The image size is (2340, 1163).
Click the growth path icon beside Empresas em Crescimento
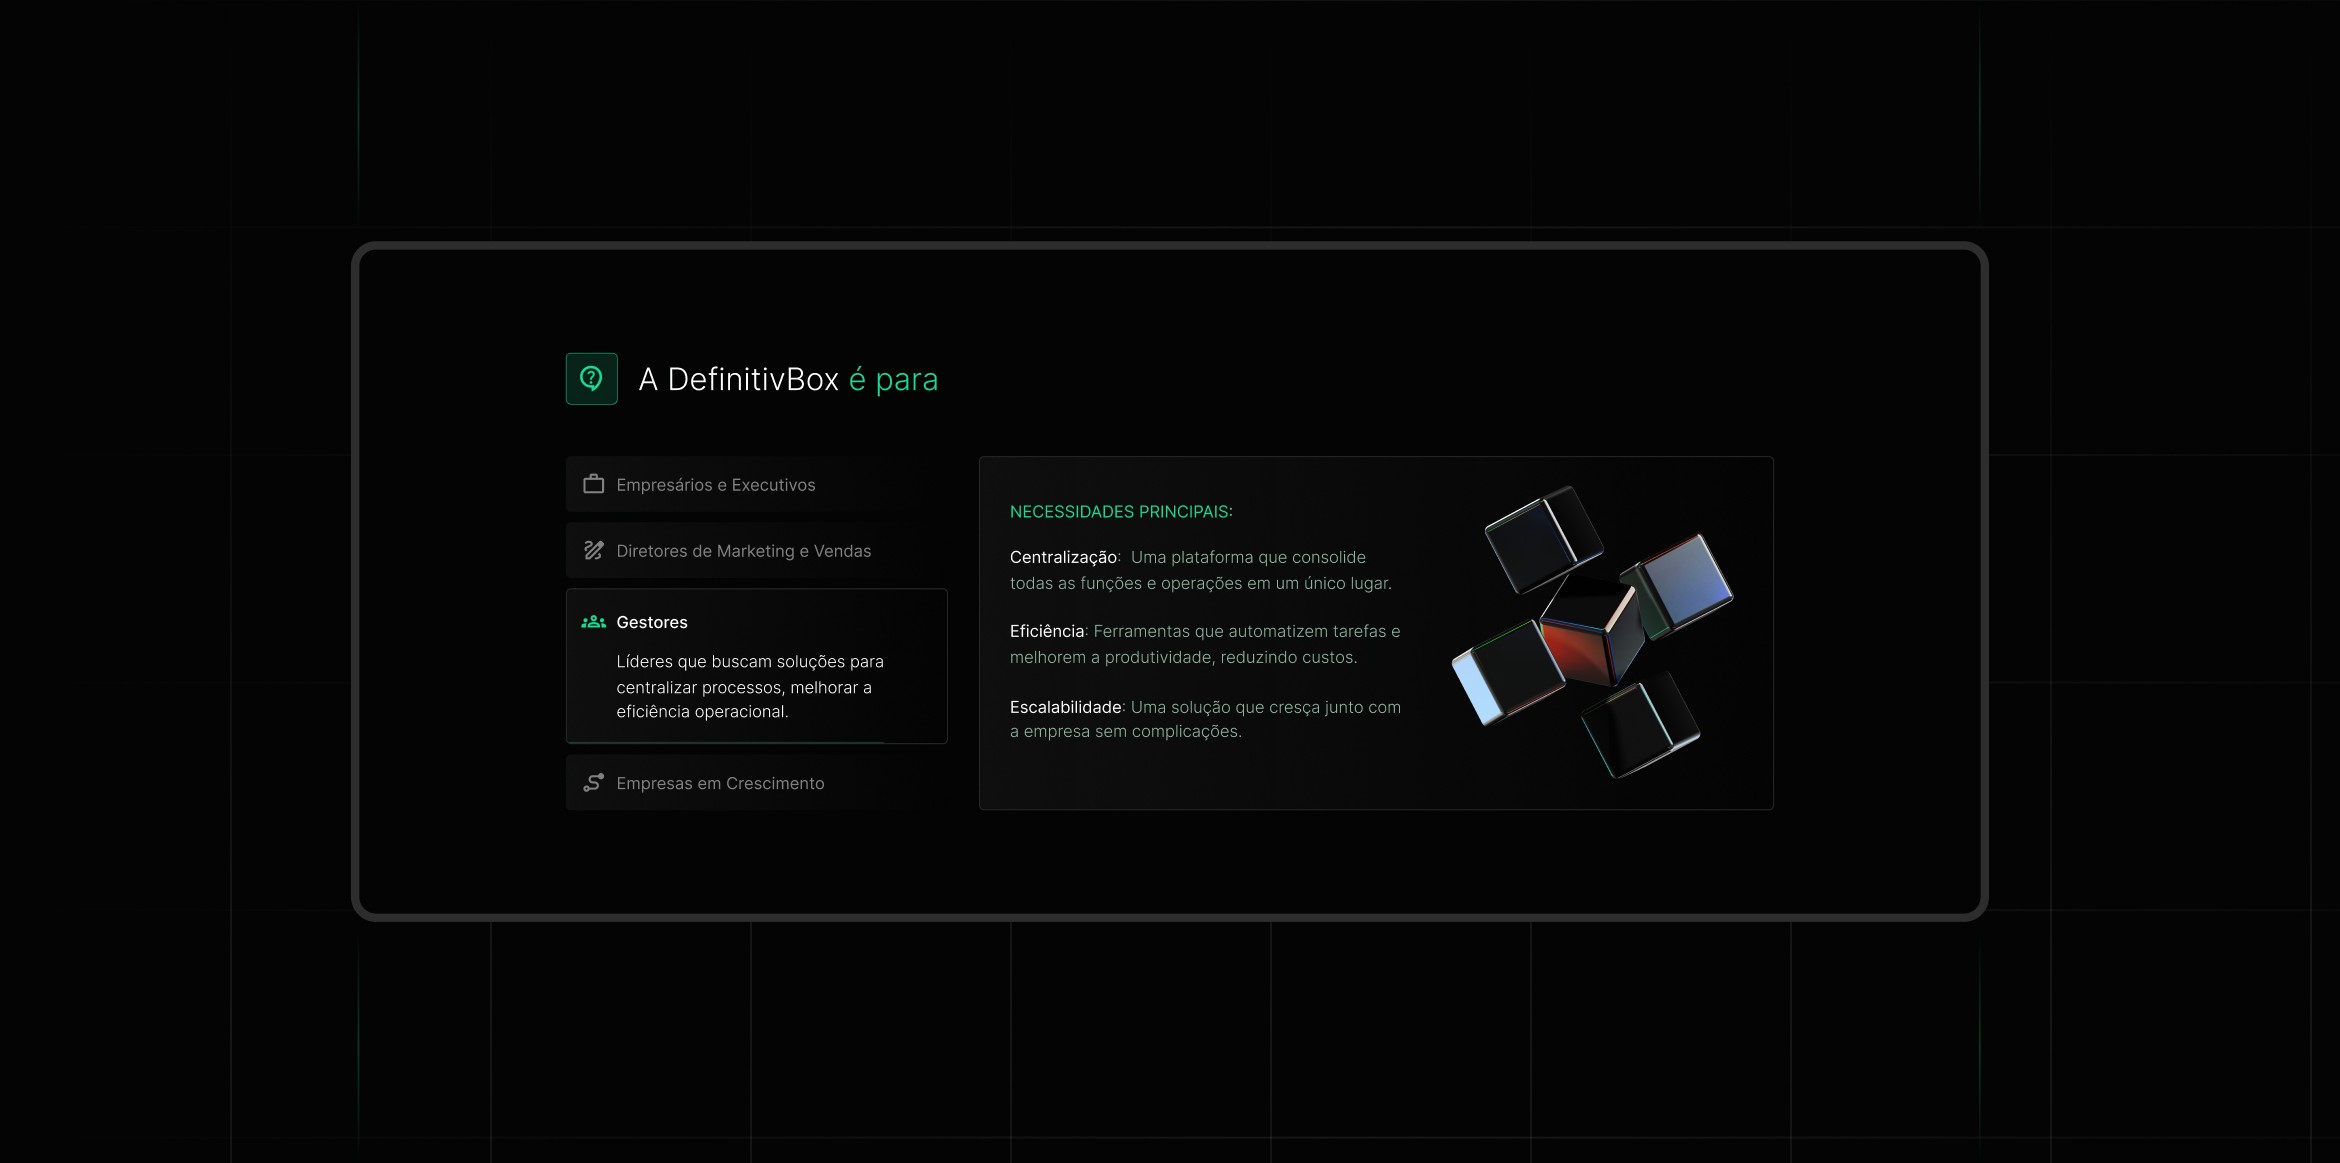pos(593,782)
